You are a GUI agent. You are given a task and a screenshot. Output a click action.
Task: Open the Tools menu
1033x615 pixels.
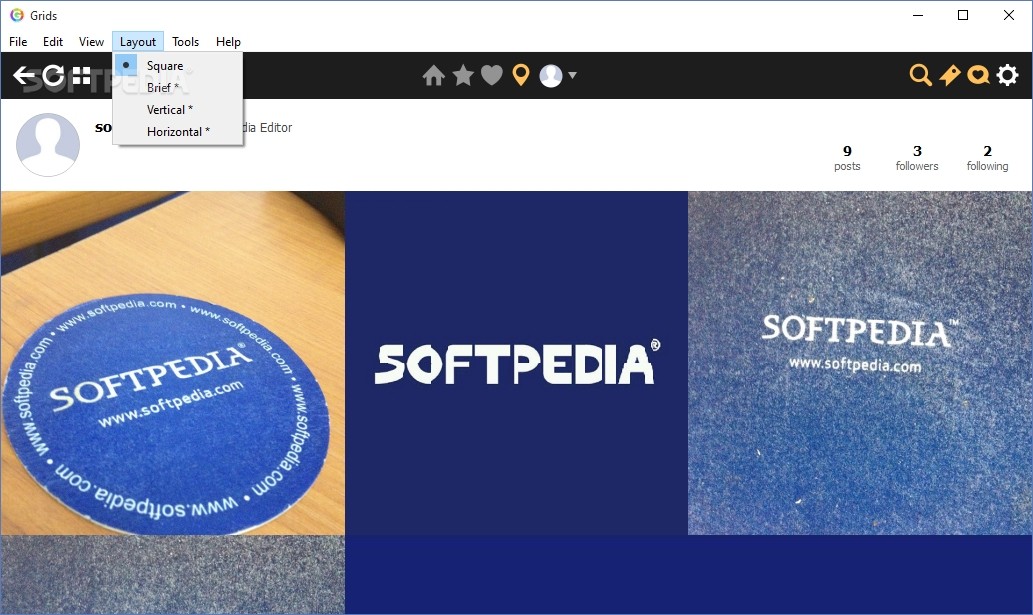(185, 41)
